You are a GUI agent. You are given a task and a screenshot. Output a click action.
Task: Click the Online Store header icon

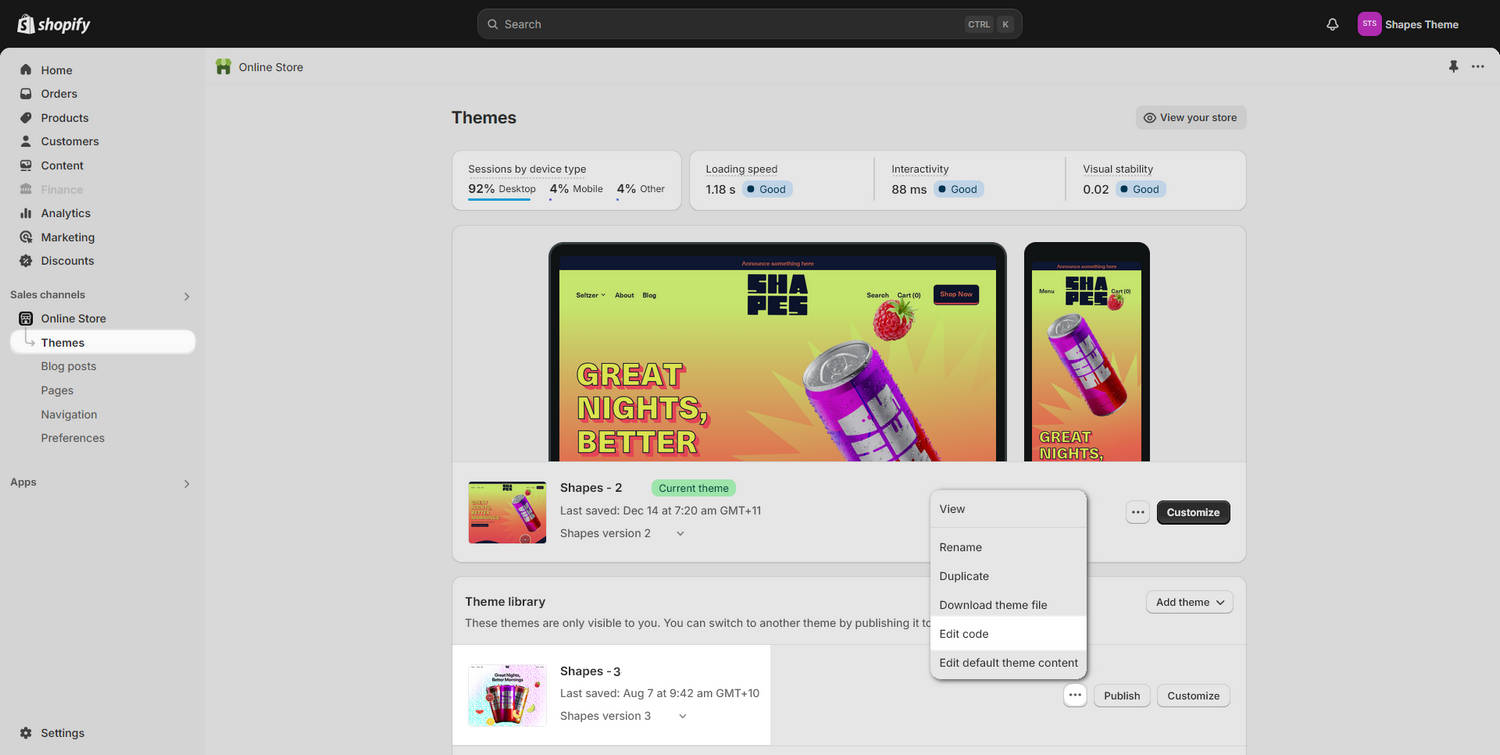click(x=223, y=67)
